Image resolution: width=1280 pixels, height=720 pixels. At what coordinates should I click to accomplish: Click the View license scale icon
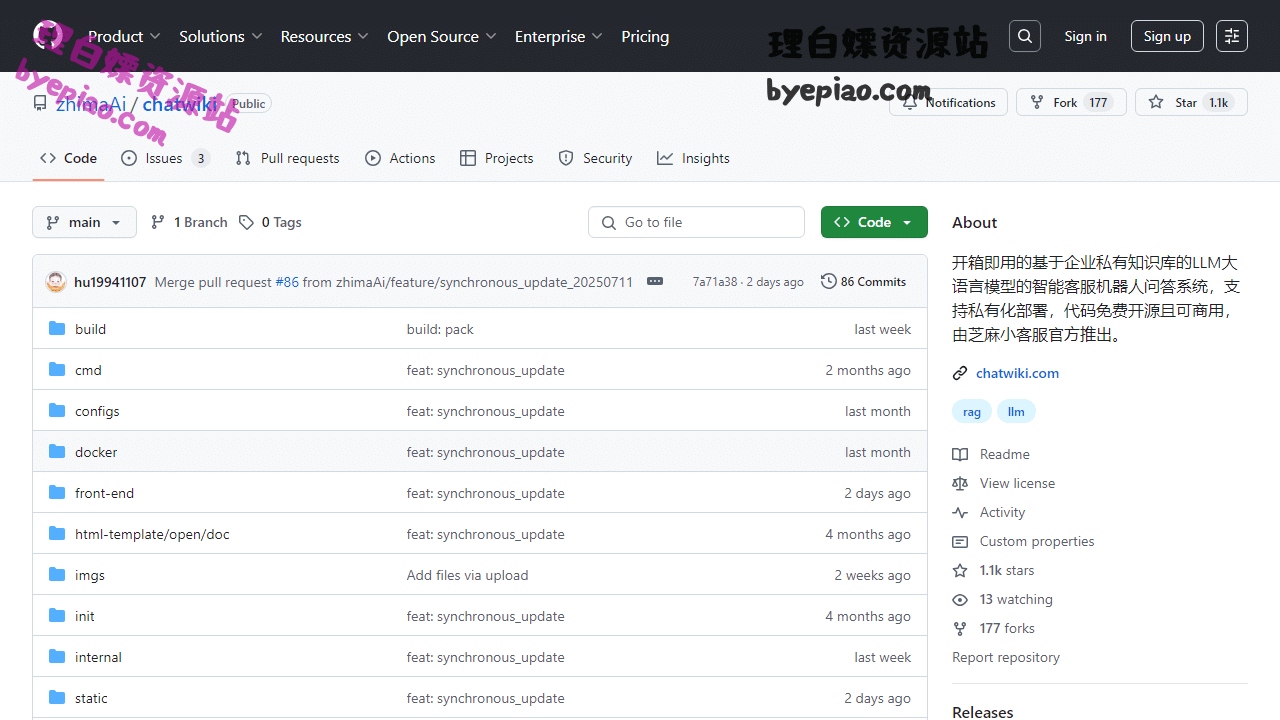960,483
